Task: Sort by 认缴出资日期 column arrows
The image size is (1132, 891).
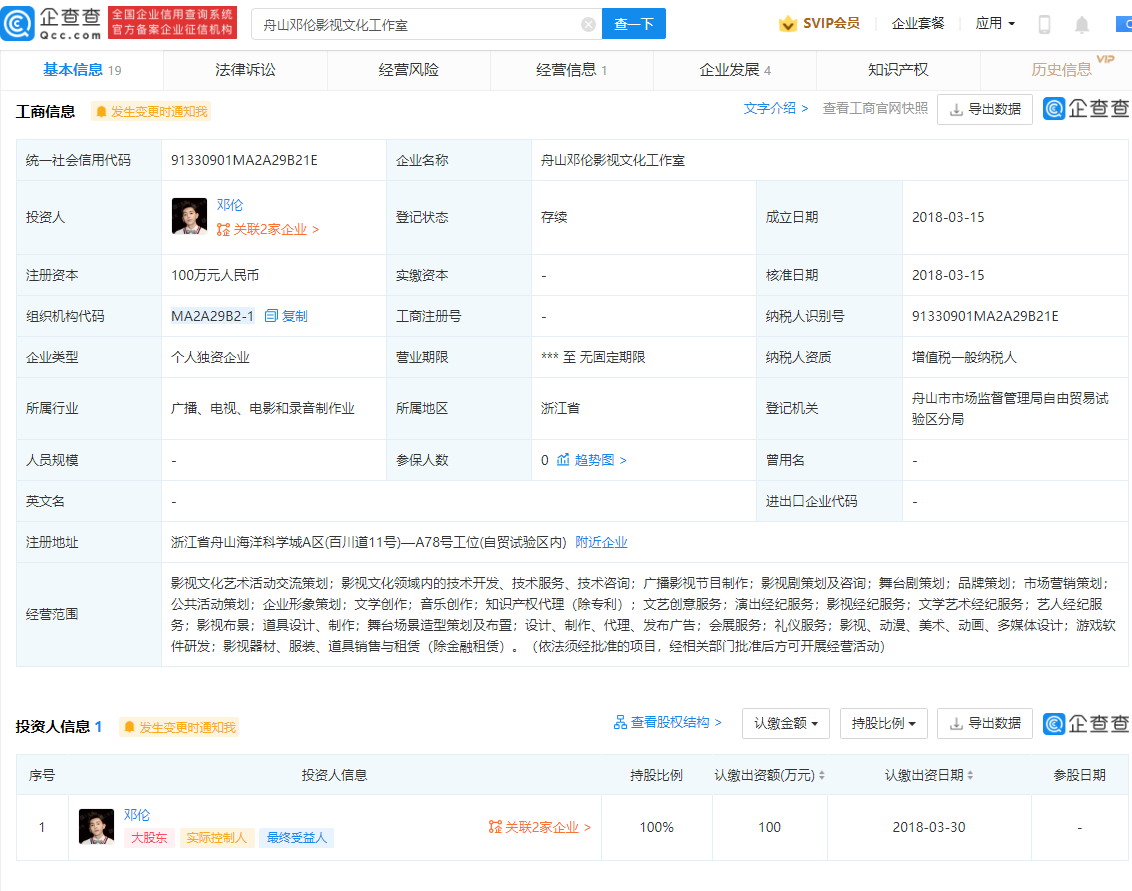Action: [x=970, y=775]
